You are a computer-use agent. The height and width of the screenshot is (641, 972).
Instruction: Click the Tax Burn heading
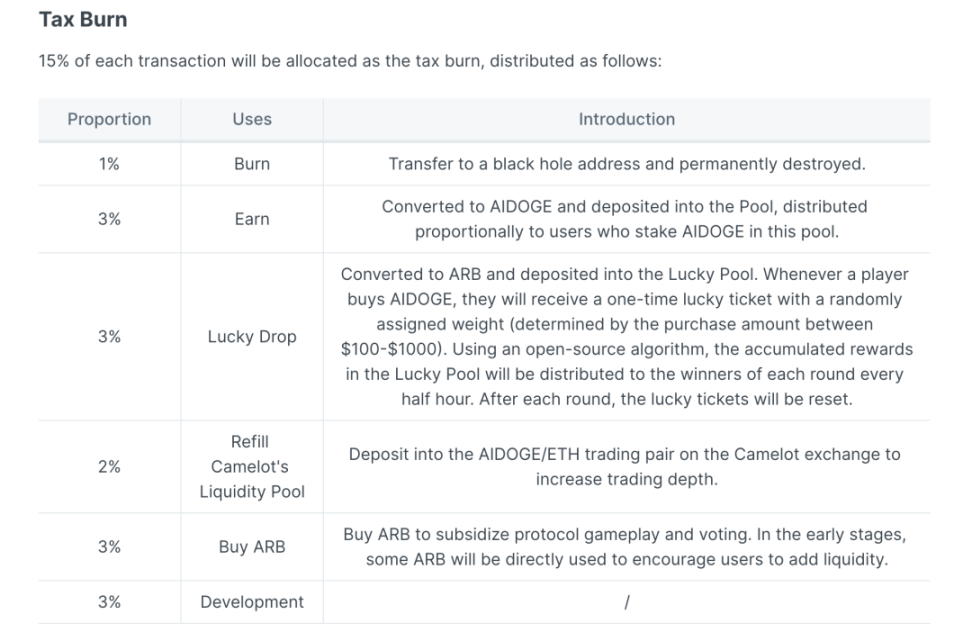[83, 20]
